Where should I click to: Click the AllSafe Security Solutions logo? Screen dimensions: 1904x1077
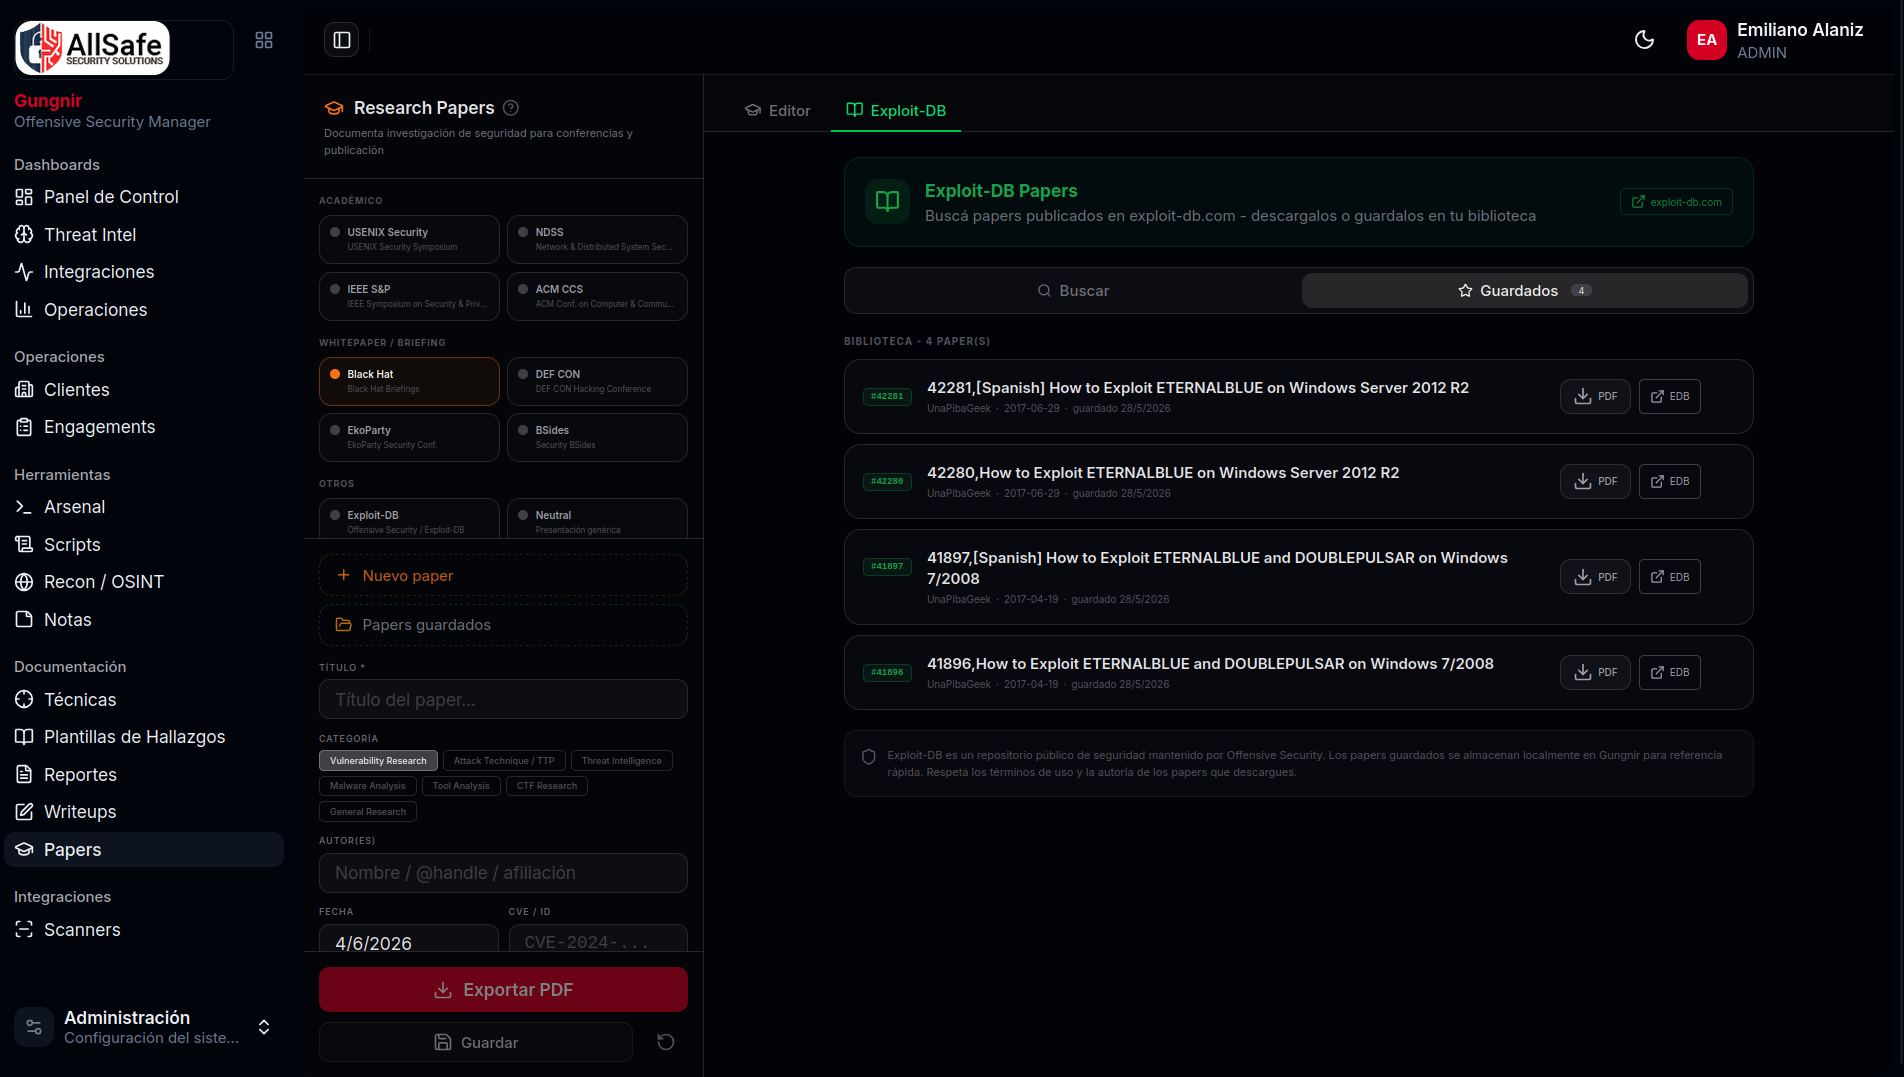click(93, 48)
